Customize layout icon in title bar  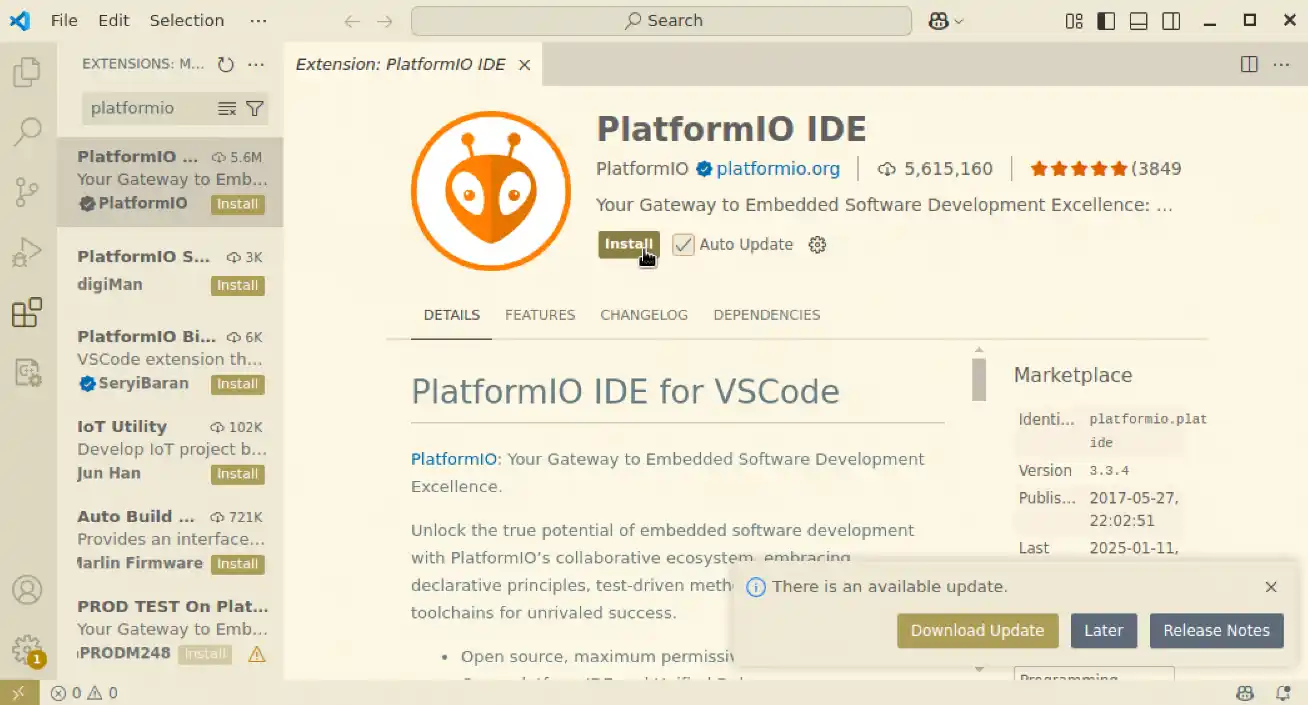pos(1074,21)
